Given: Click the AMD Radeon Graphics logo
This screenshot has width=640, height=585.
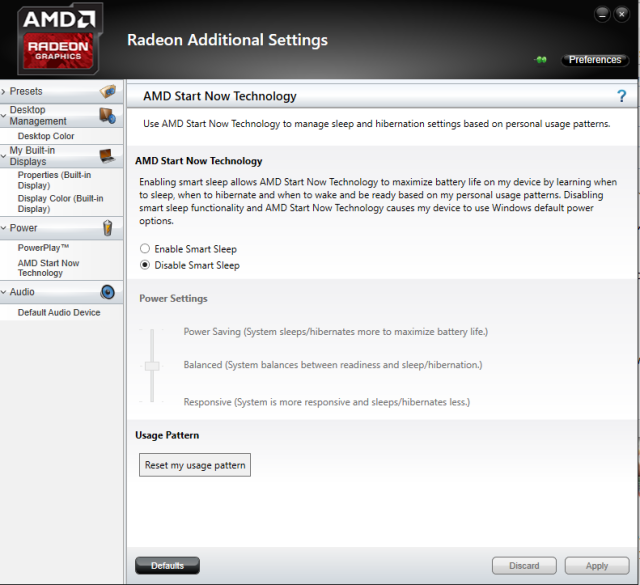Looking at the screenshot, I should click(58, 39).
